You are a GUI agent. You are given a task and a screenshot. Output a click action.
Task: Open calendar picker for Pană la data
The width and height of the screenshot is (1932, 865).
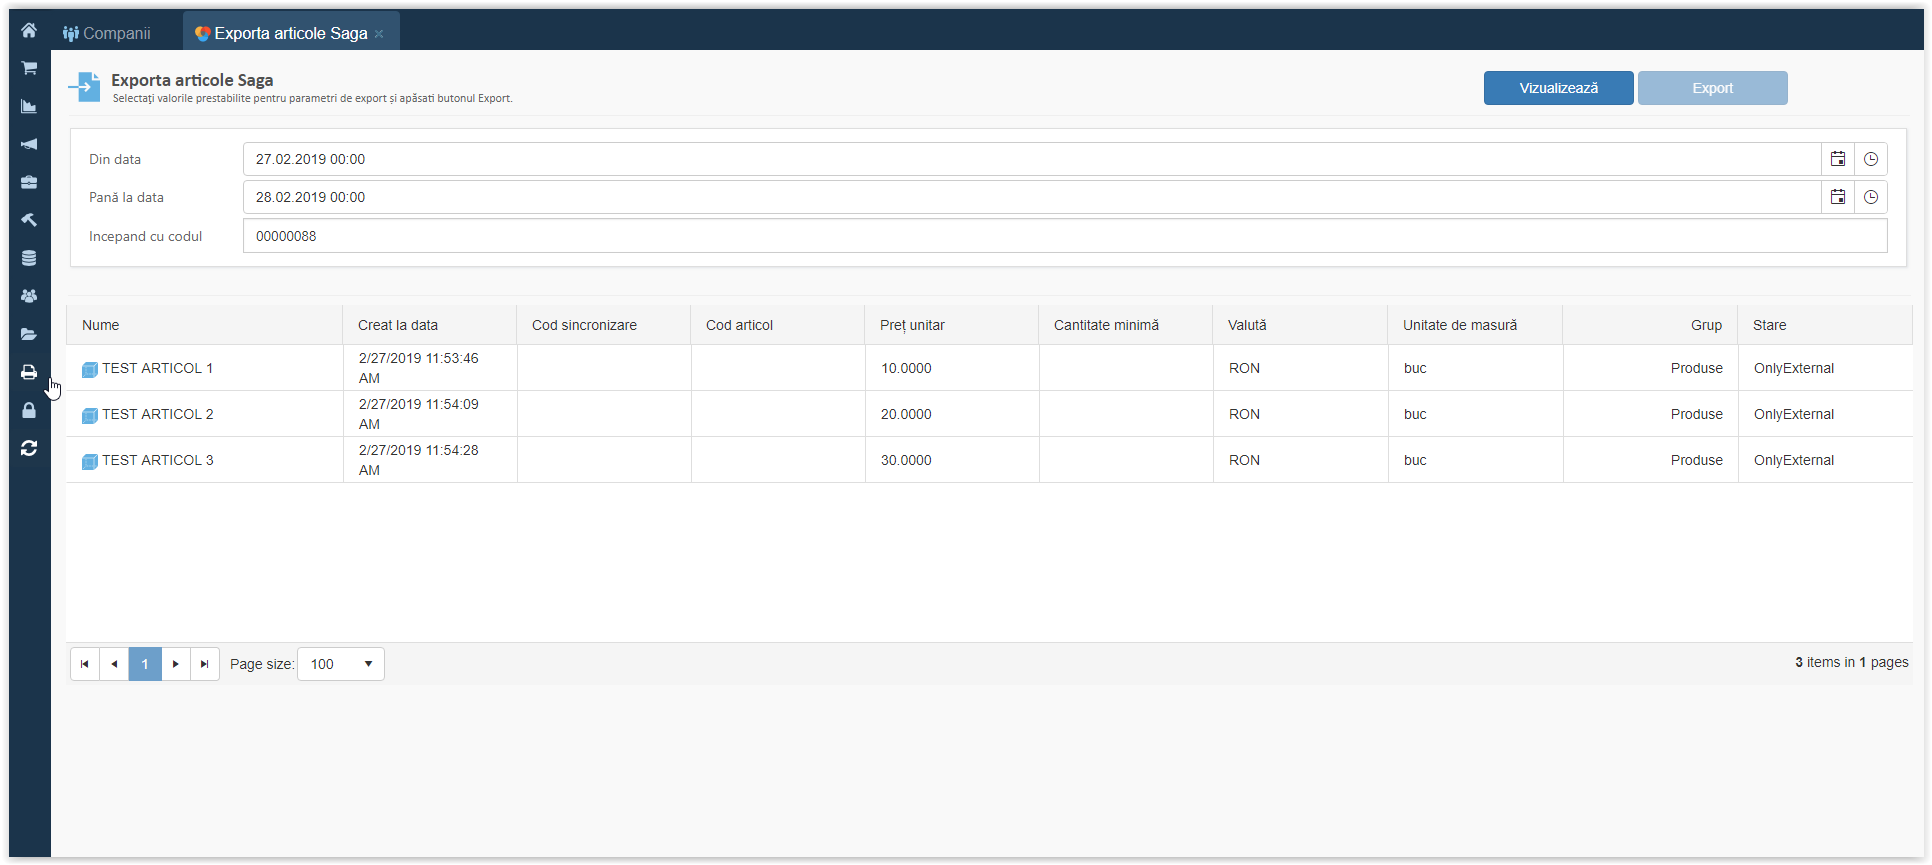1838,197
